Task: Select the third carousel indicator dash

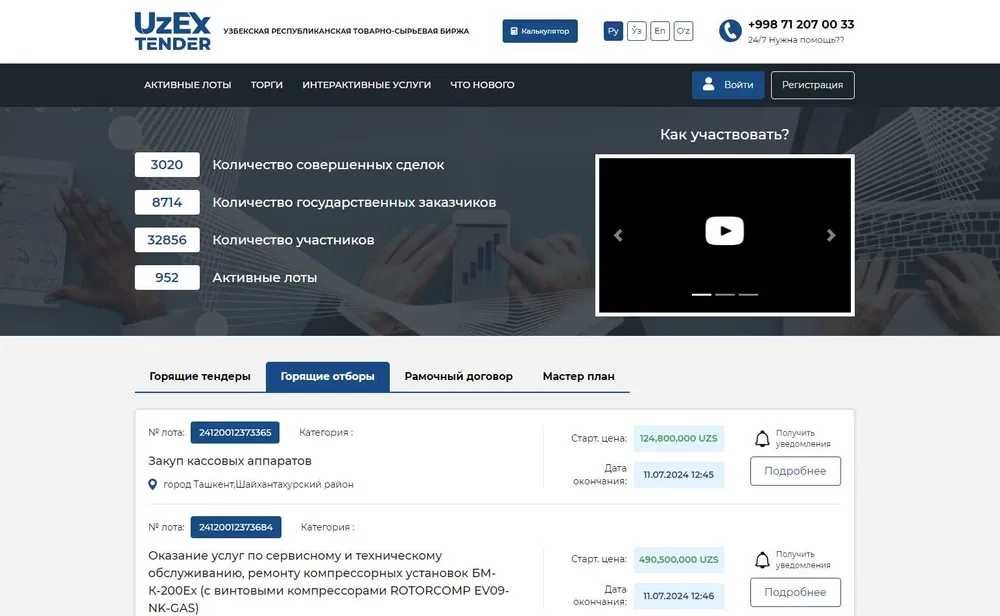Action: click(x=748, y=295)
